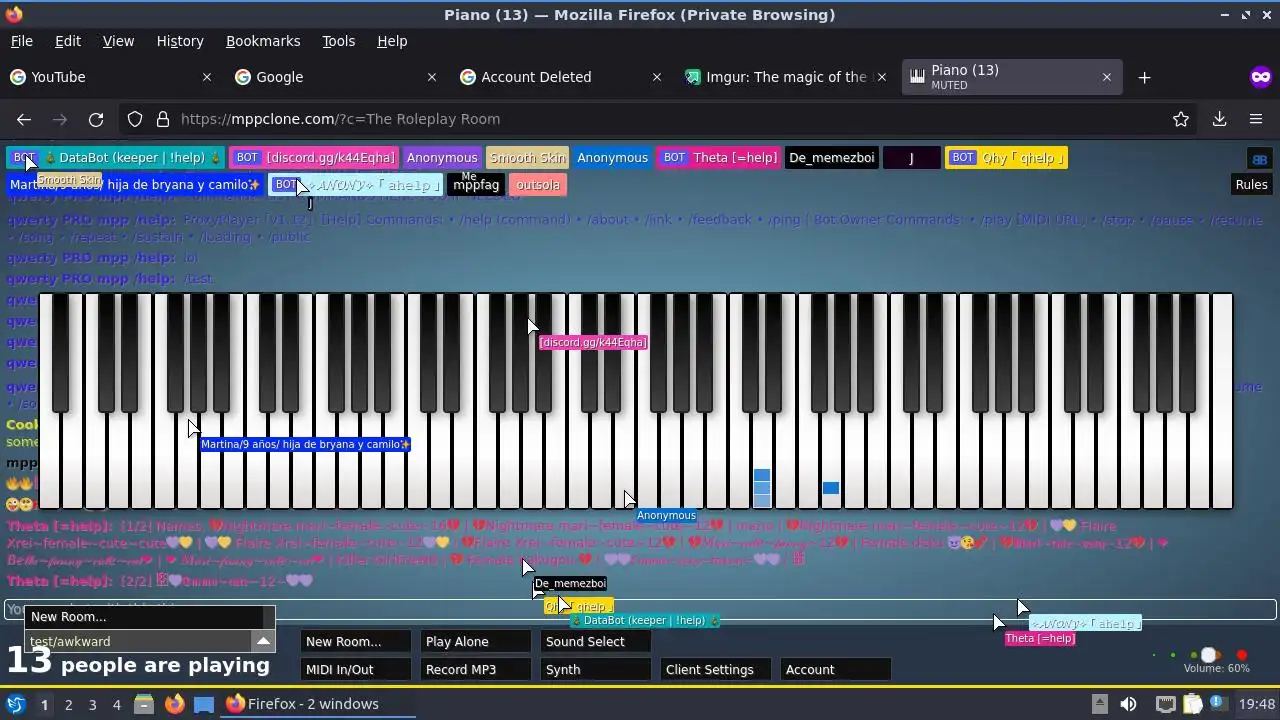Image resolution: width=1280 pixels, height=720 pixels.
Task: Close the YouTube tab
Action: [207, 77]
